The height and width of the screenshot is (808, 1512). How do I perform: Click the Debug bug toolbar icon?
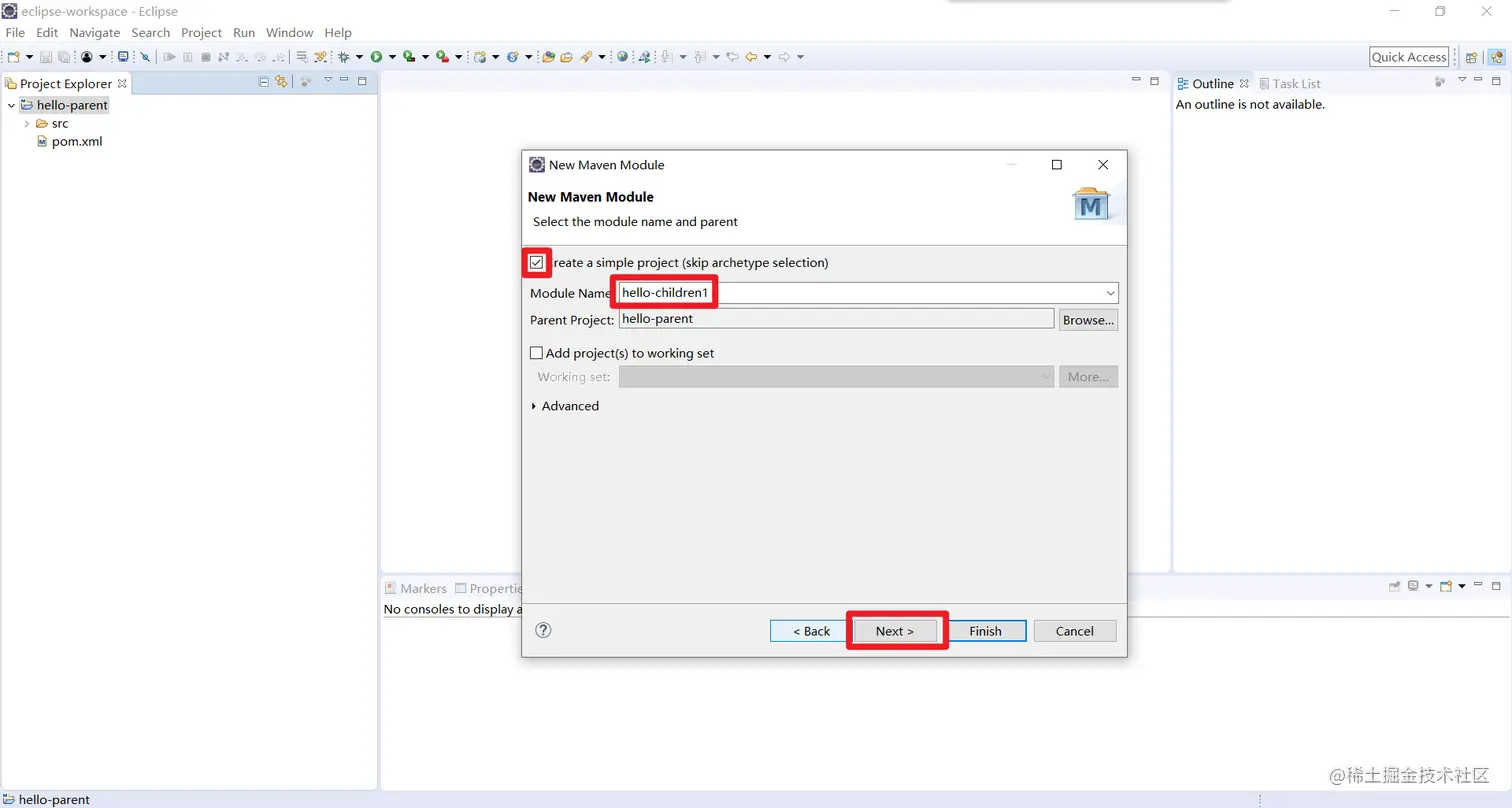[x=343, y=57]
